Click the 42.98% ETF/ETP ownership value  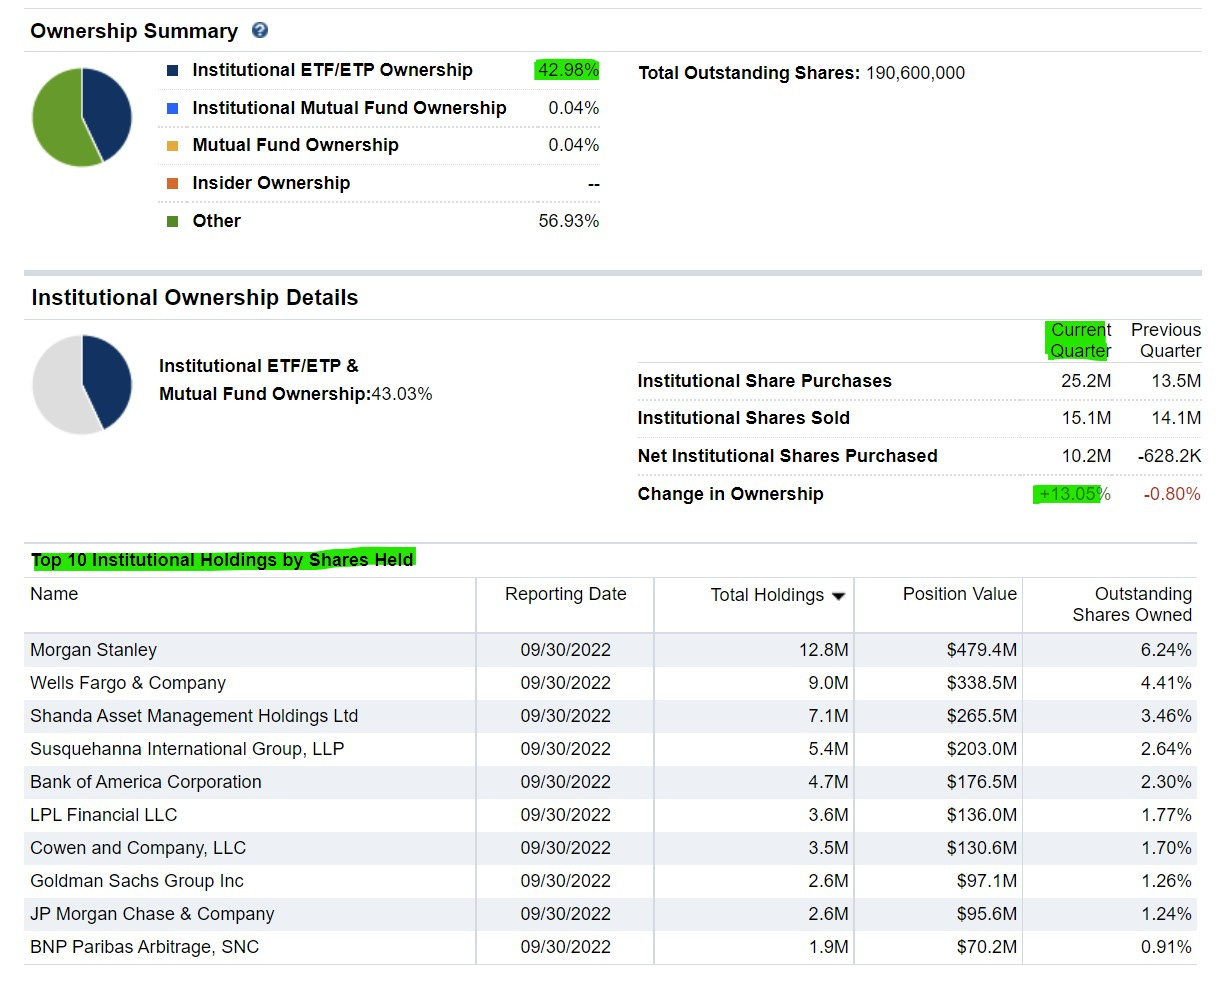tap(568, 70)
